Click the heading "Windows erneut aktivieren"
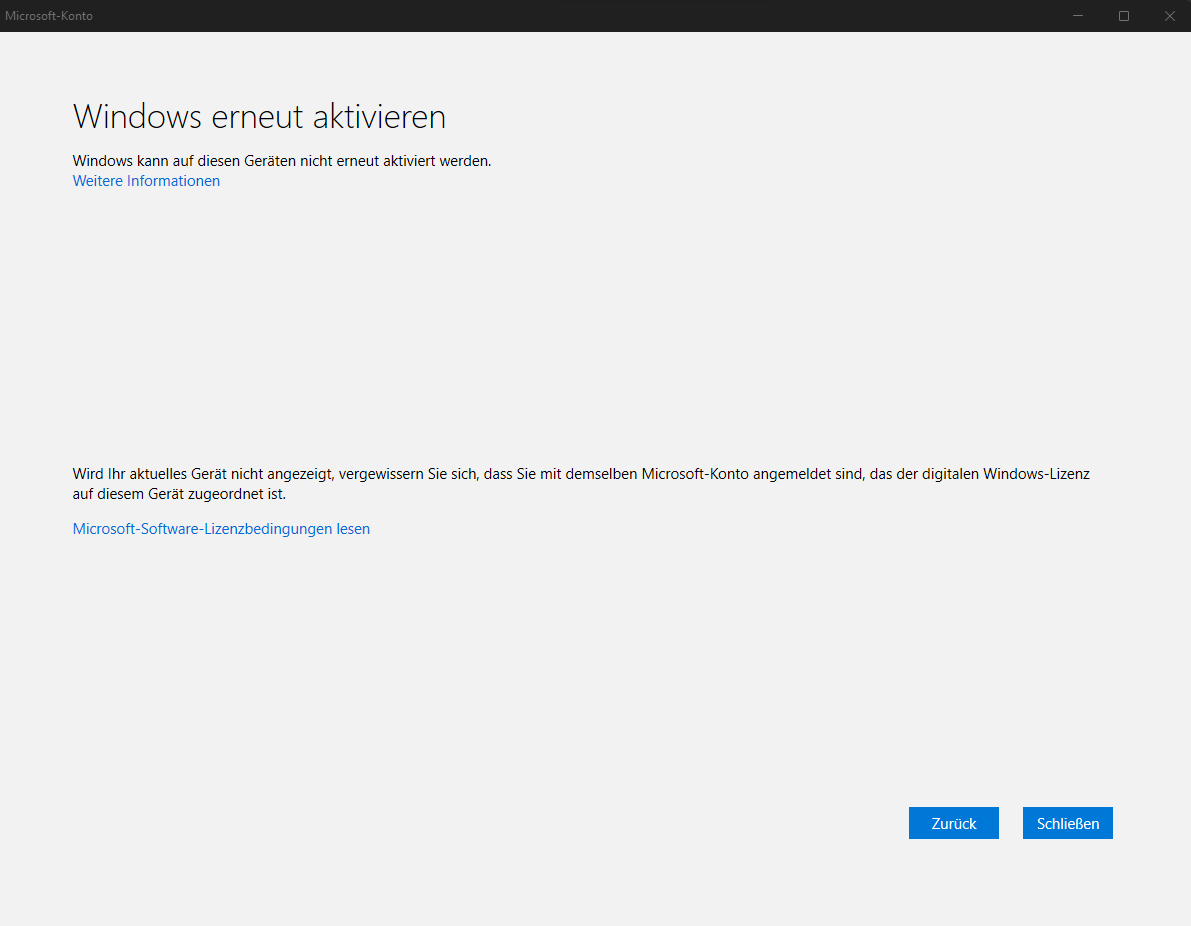The height and width of the screenshot is (926, 1191). click(259, 117)
